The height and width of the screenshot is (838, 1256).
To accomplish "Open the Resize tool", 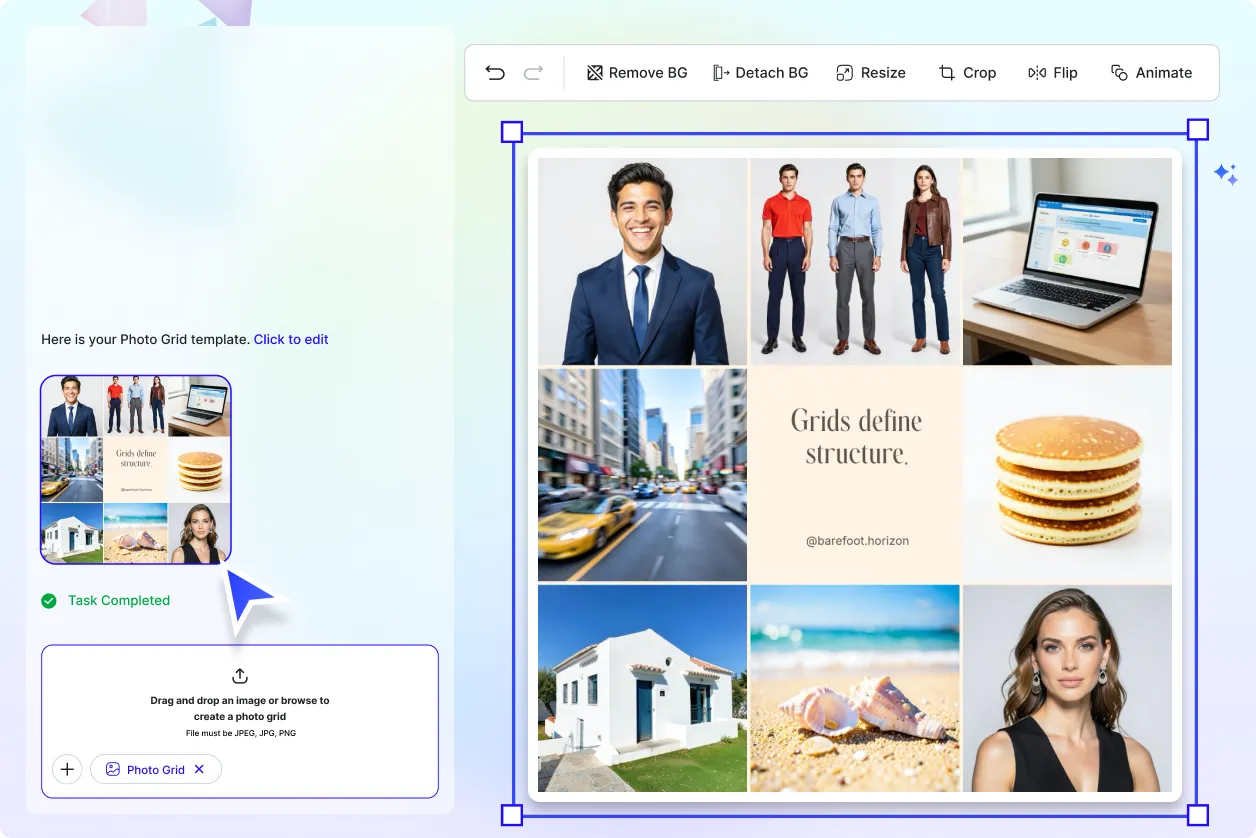I will point(870,72).
